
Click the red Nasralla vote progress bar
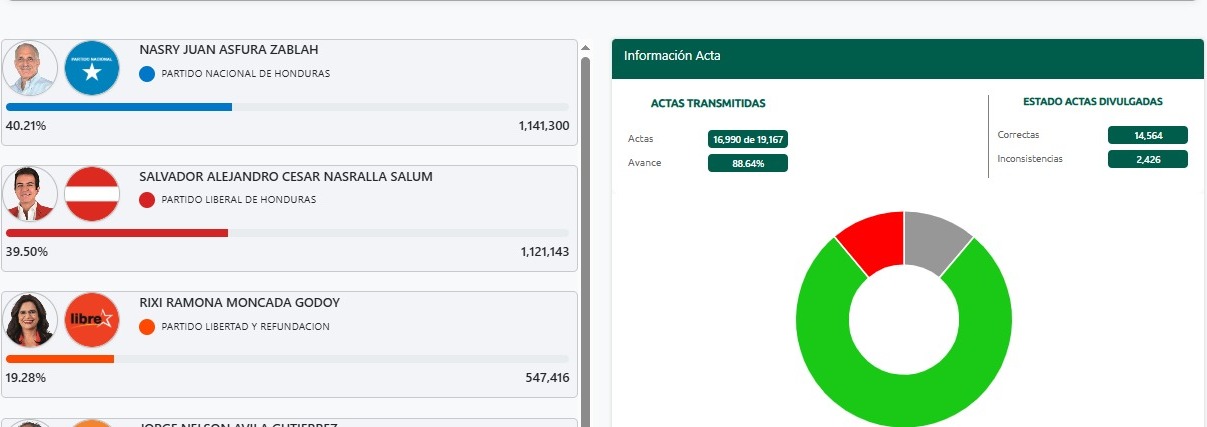pos(117,233)
